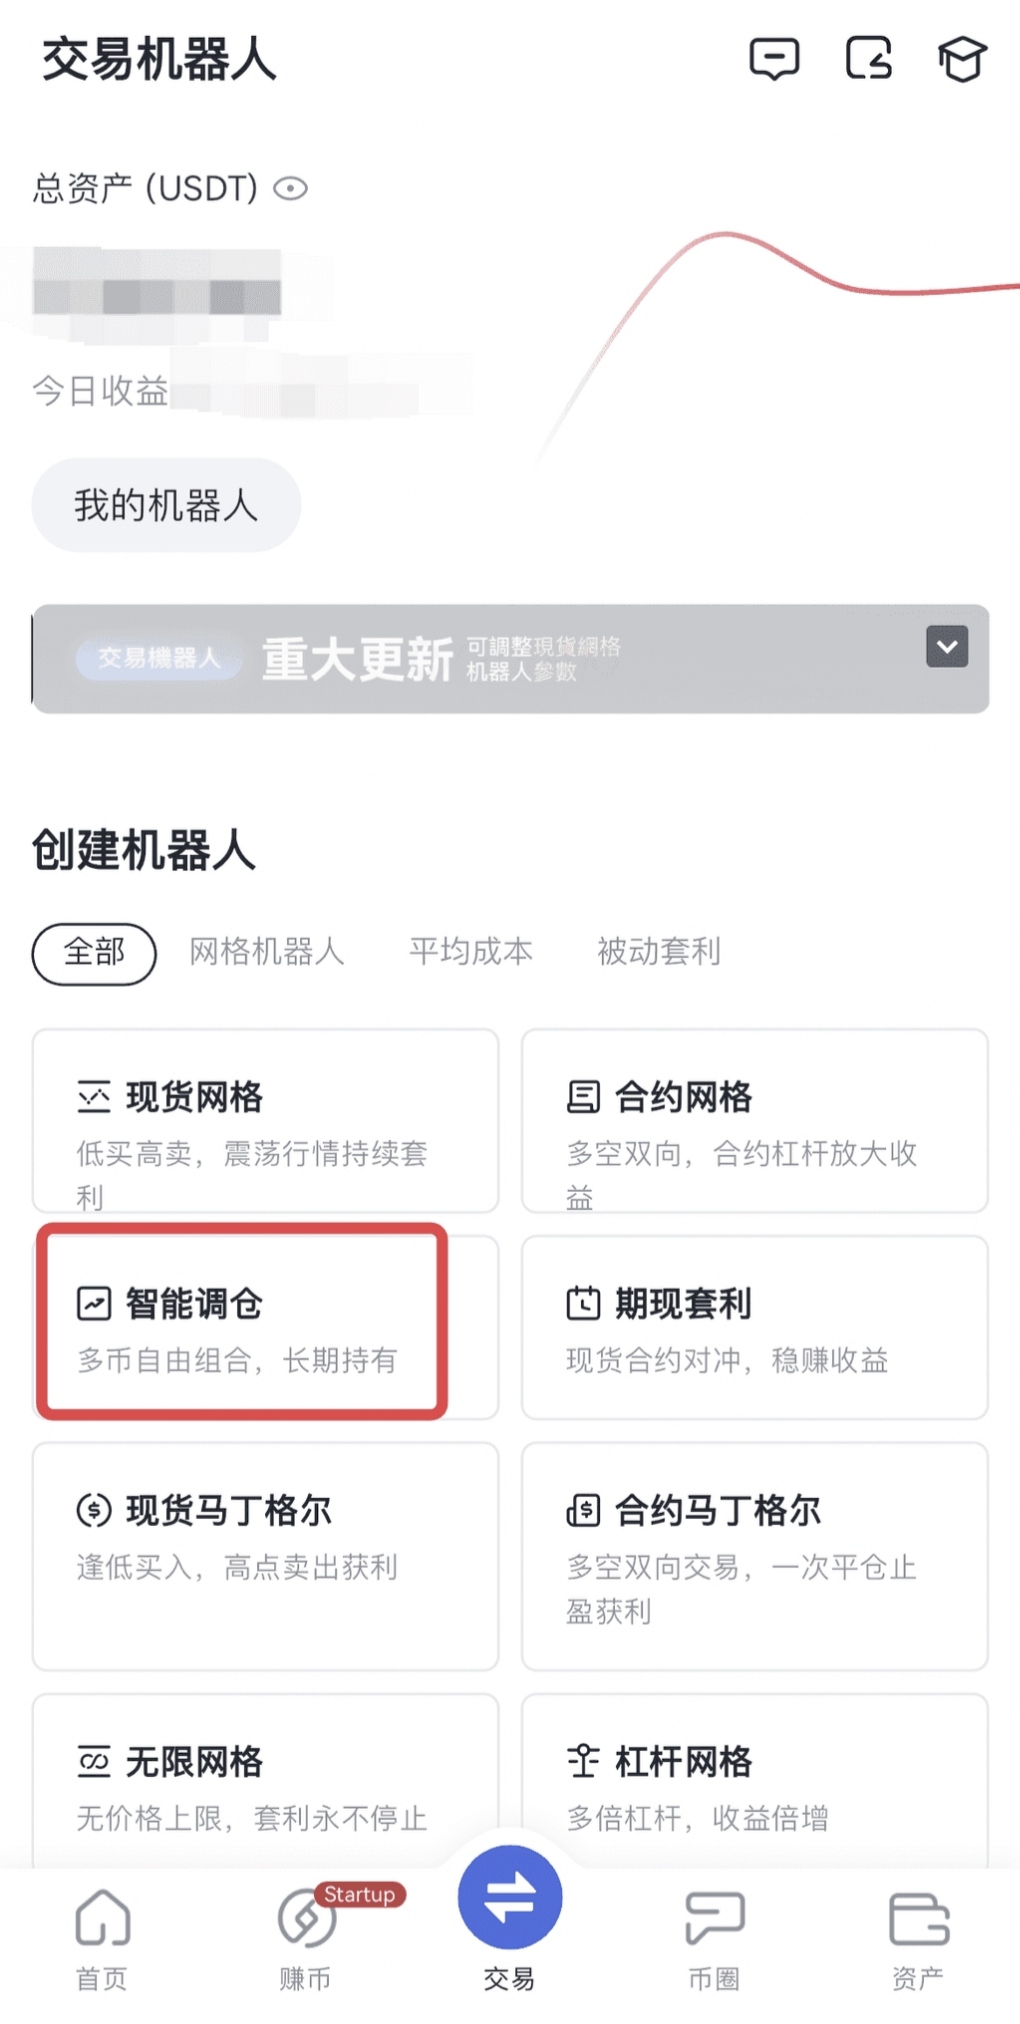Screen dimensions: 1020x2024
Task: Tap the blue 交易 swap button
Action: point(510,1899)
